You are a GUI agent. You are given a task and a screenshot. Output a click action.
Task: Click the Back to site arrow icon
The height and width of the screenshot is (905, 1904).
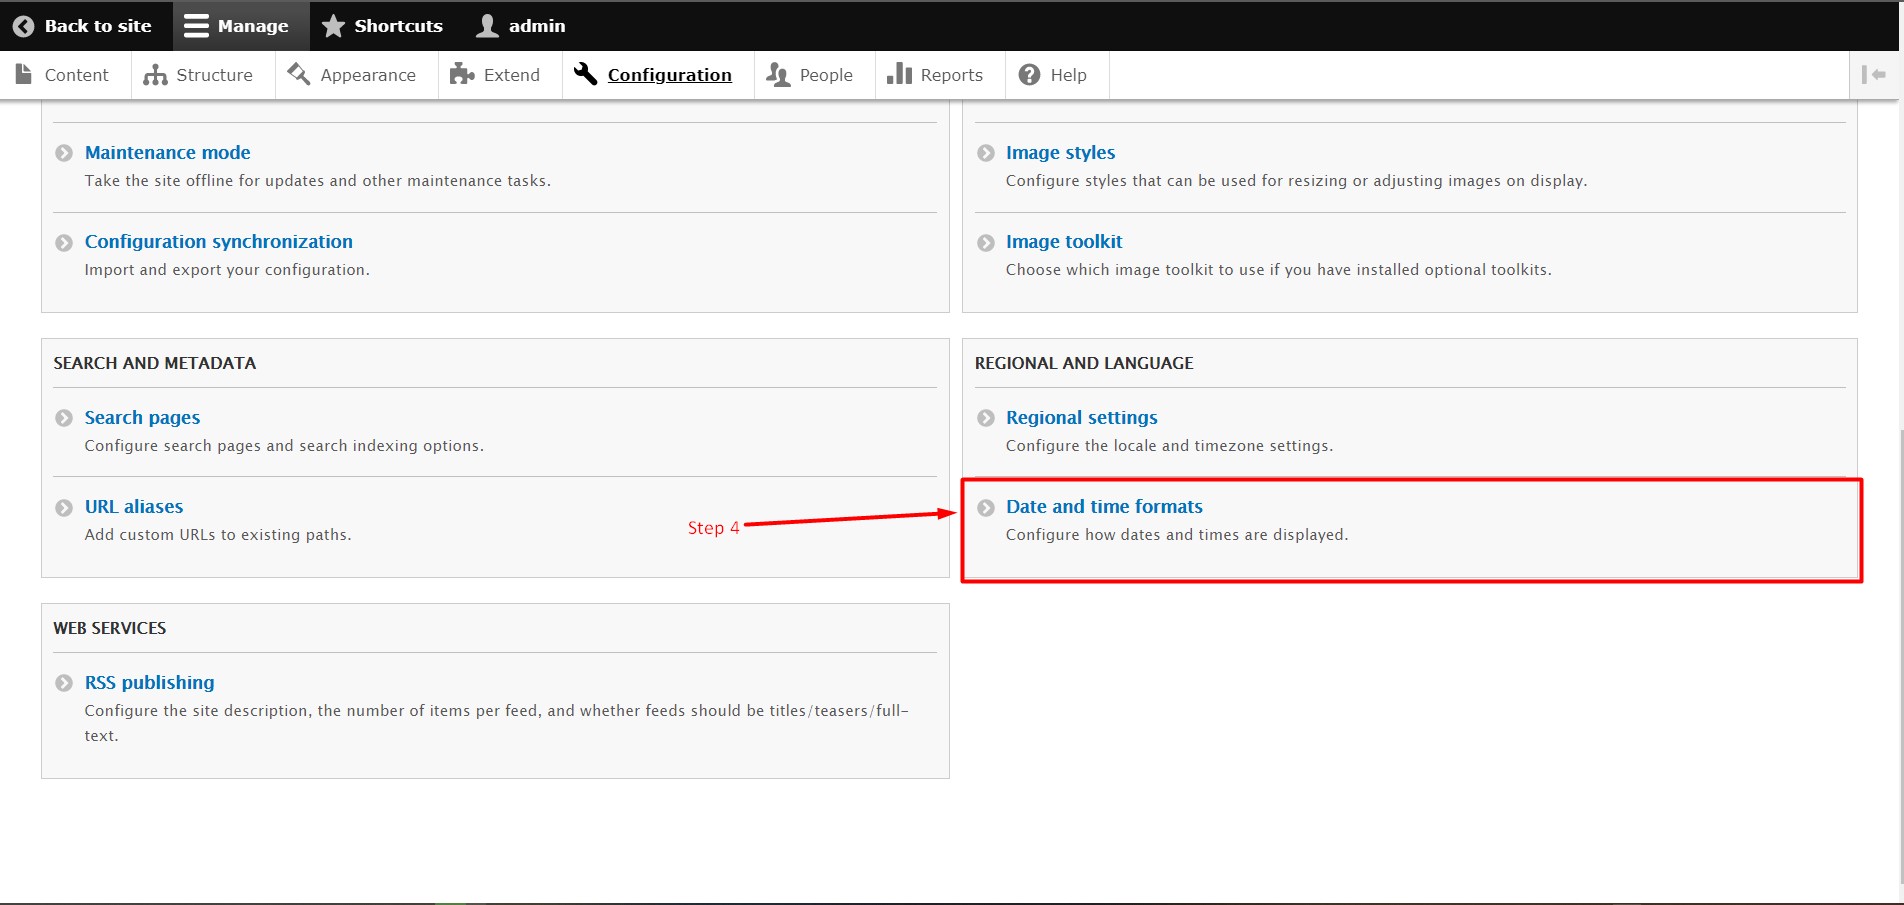(x=23, y=26)
